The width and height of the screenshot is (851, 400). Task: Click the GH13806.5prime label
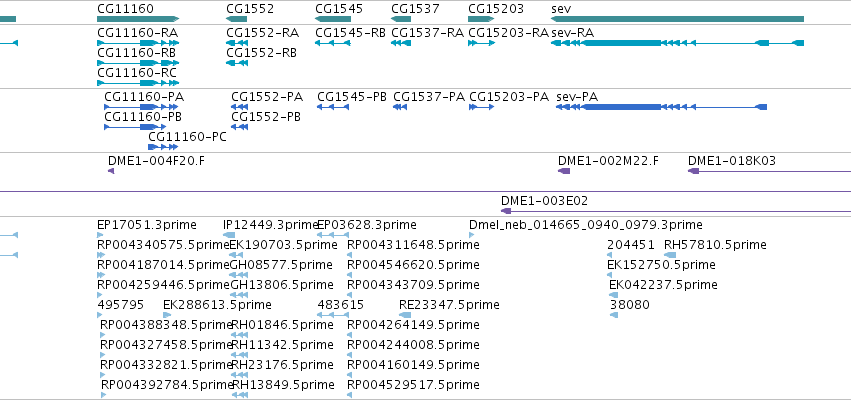282,285
